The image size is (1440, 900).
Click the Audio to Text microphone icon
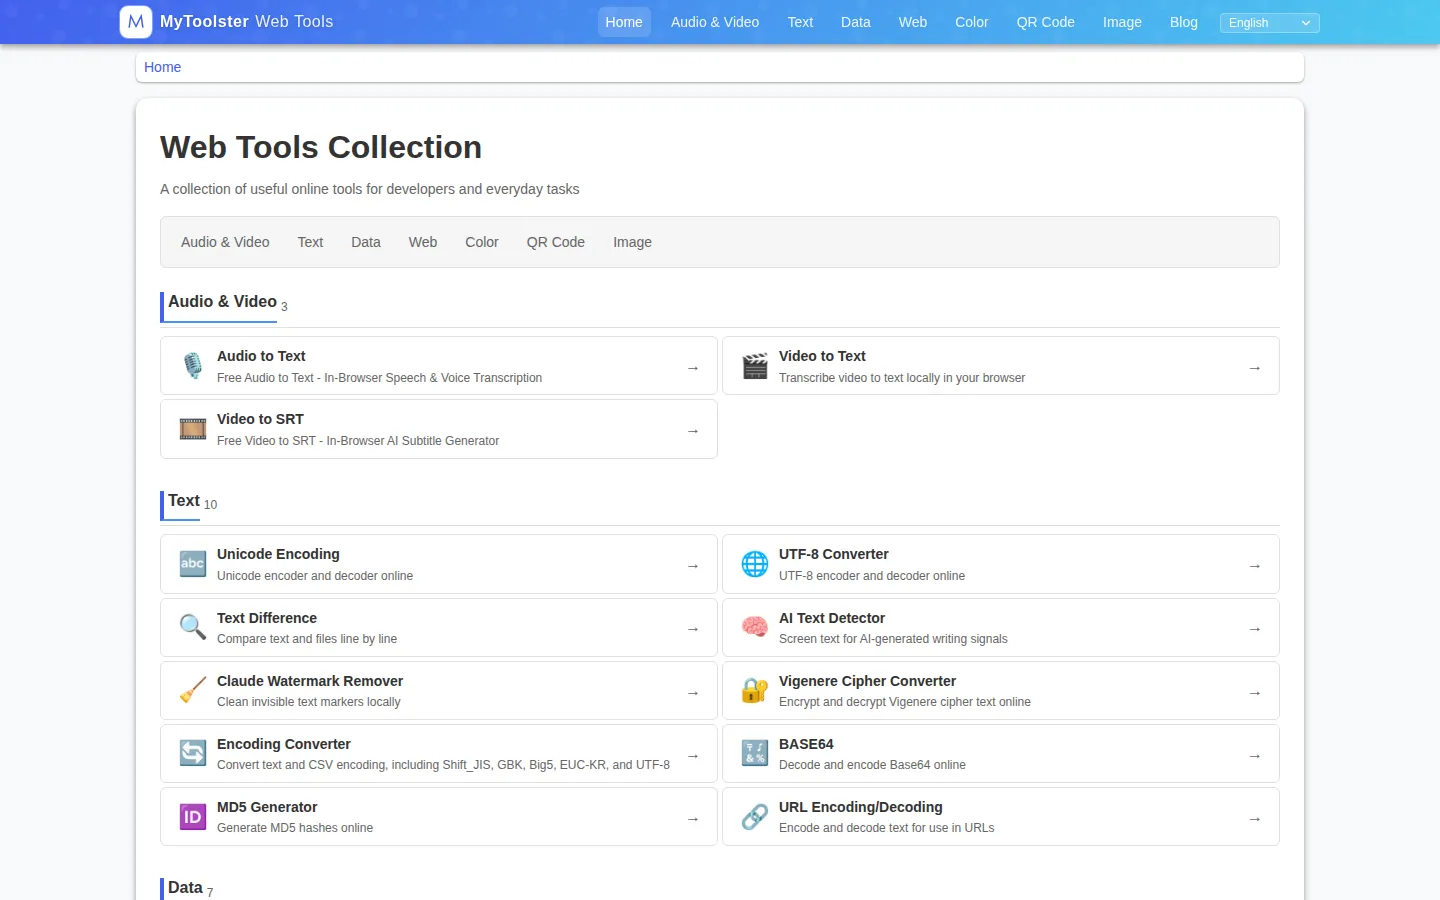(x=193, y=366)
